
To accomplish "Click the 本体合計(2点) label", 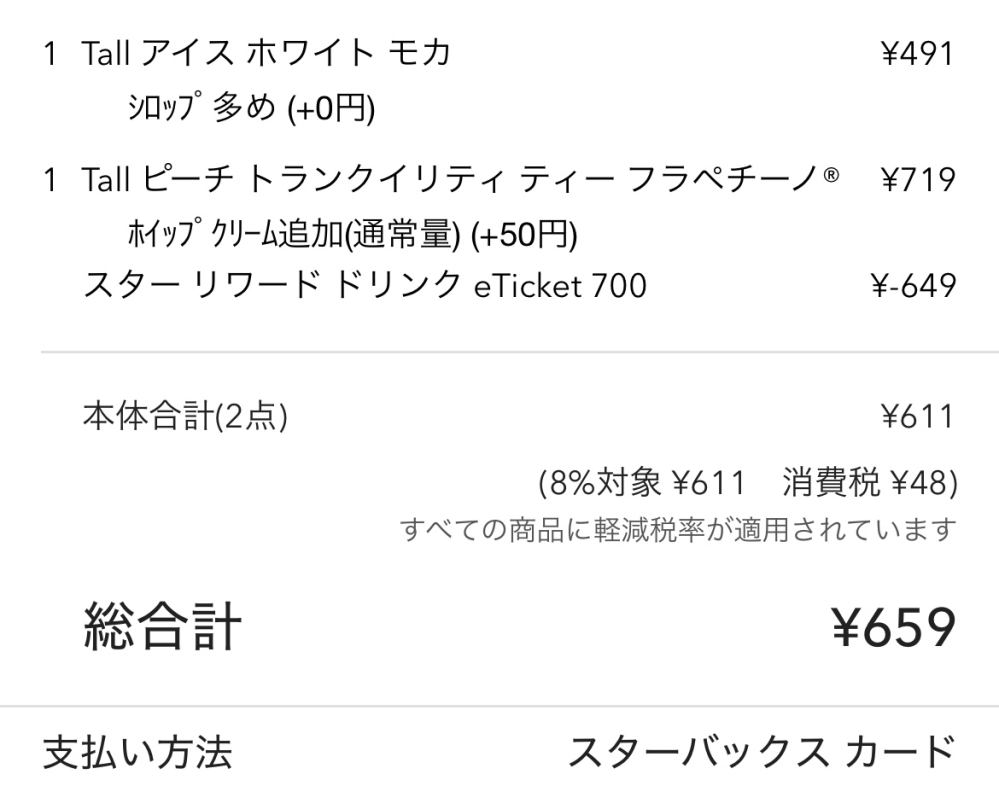I will click(x=185, y=417).
